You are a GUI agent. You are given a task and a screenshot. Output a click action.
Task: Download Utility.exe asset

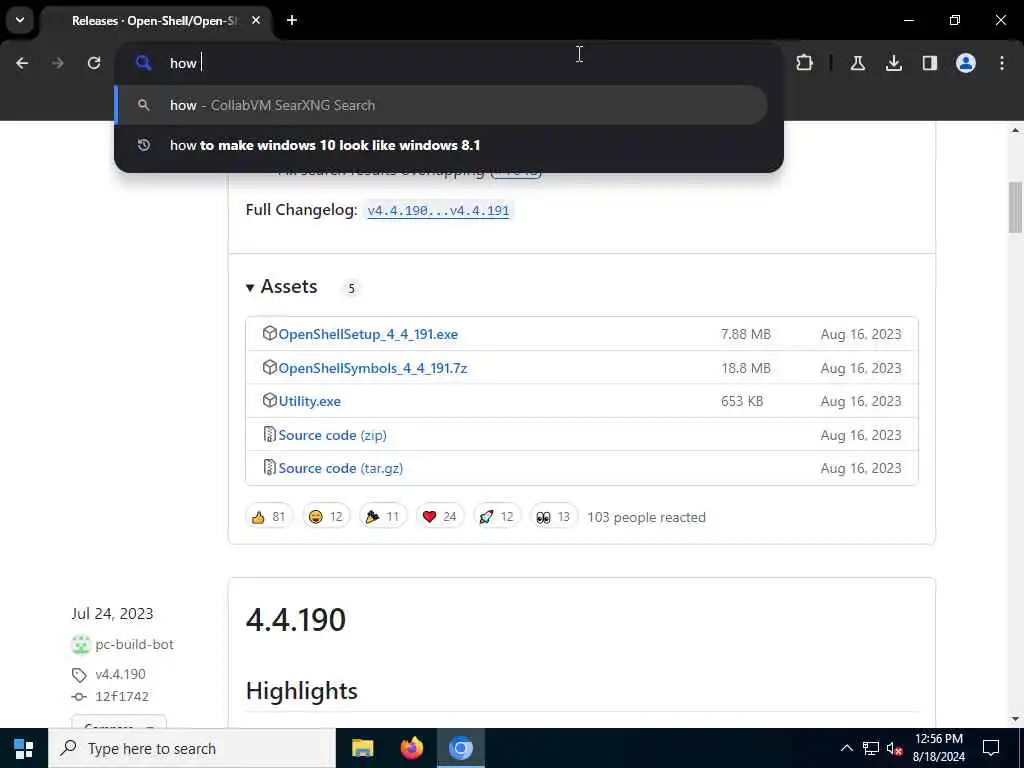tap(310, 401)
